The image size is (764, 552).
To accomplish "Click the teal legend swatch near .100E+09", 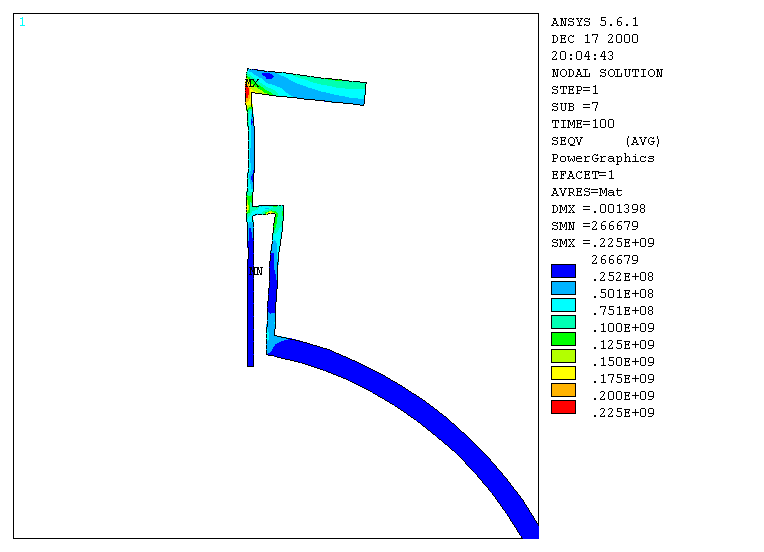I will (563, 322).
